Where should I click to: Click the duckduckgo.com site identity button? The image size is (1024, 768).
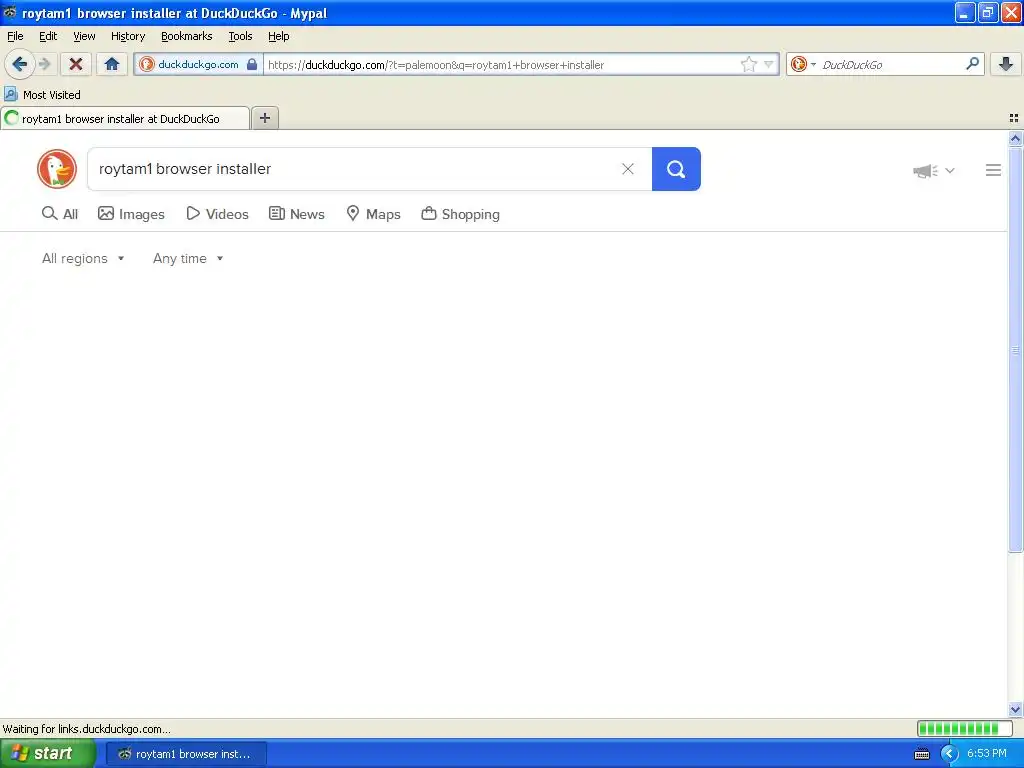point(199,64)
